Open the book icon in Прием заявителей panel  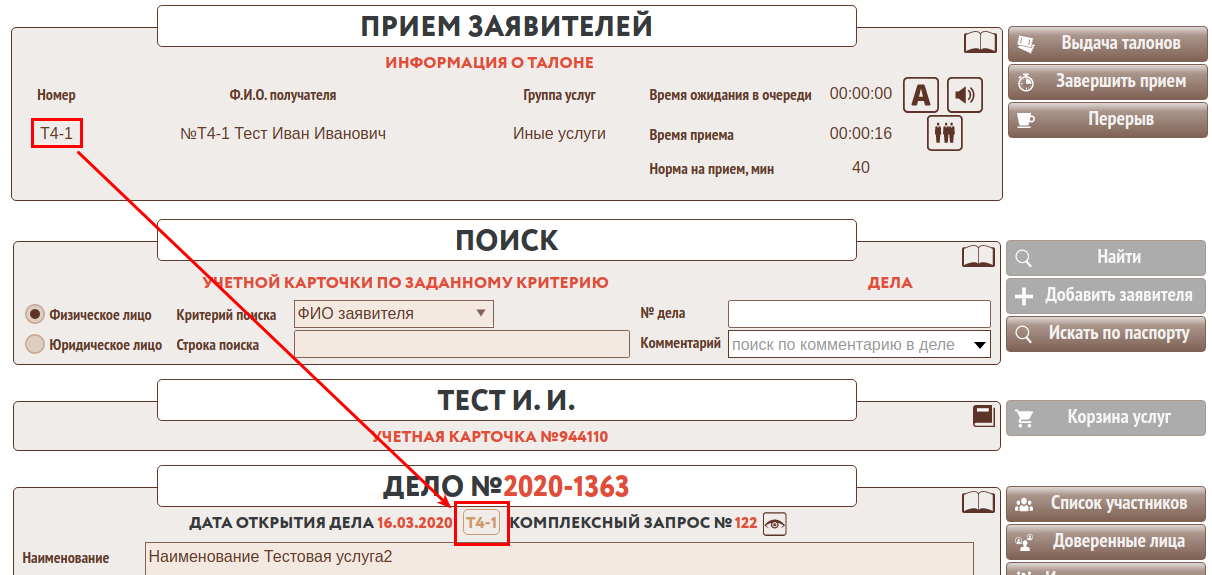click(x=980, y=42)
